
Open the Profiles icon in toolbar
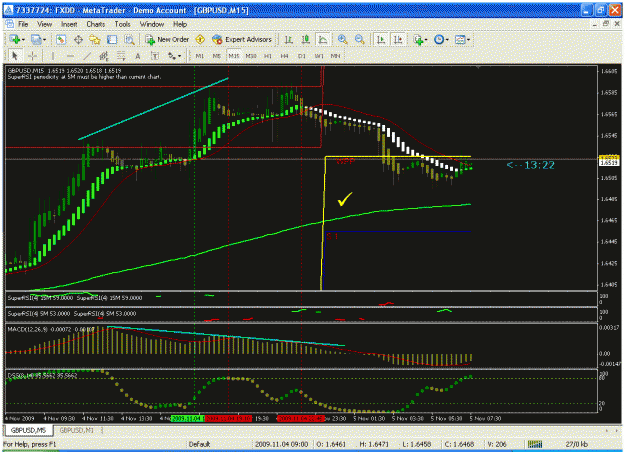pyautogui.click(x=36, y=39)
